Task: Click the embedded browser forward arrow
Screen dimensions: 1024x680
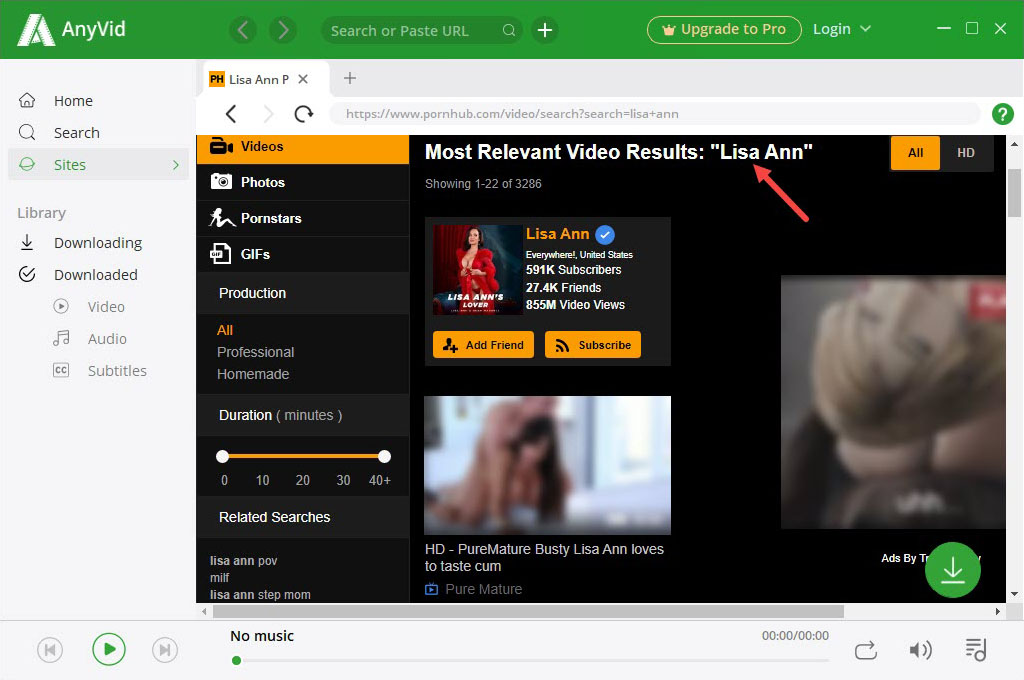Action: pyautogui.click(x=268, y=114)
